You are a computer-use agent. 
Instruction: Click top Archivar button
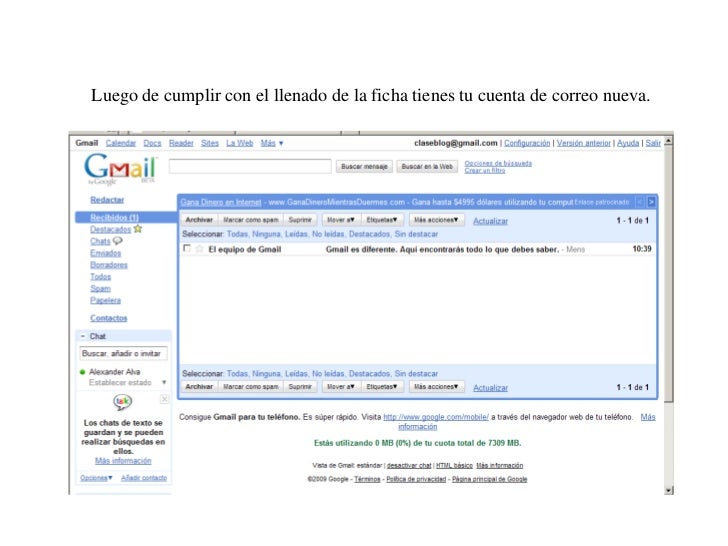pos(199,220)
